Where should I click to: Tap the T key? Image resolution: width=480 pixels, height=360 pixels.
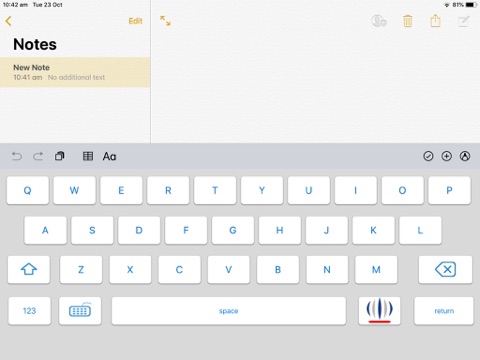click(x=215, y=190)
